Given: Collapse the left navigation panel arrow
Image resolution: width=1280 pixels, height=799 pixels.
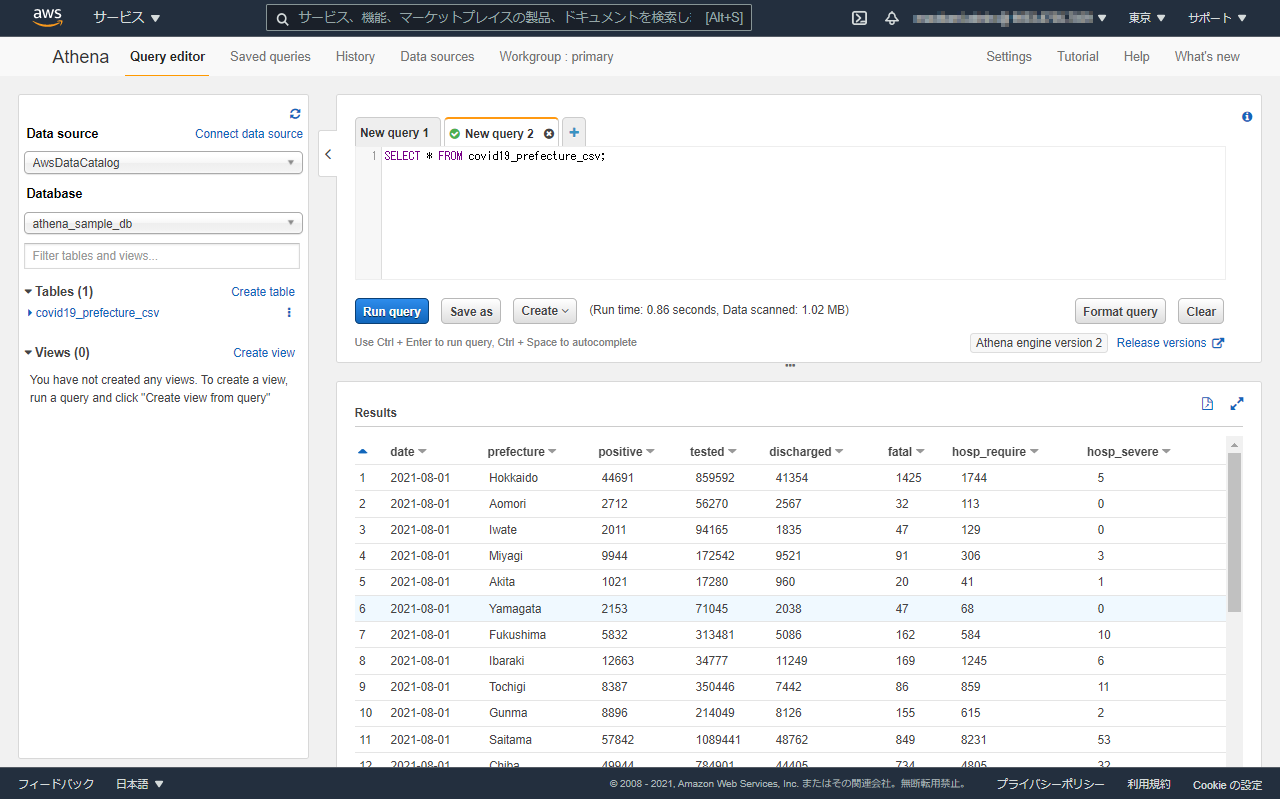Looking at the screenshot, I should (328, 154).
